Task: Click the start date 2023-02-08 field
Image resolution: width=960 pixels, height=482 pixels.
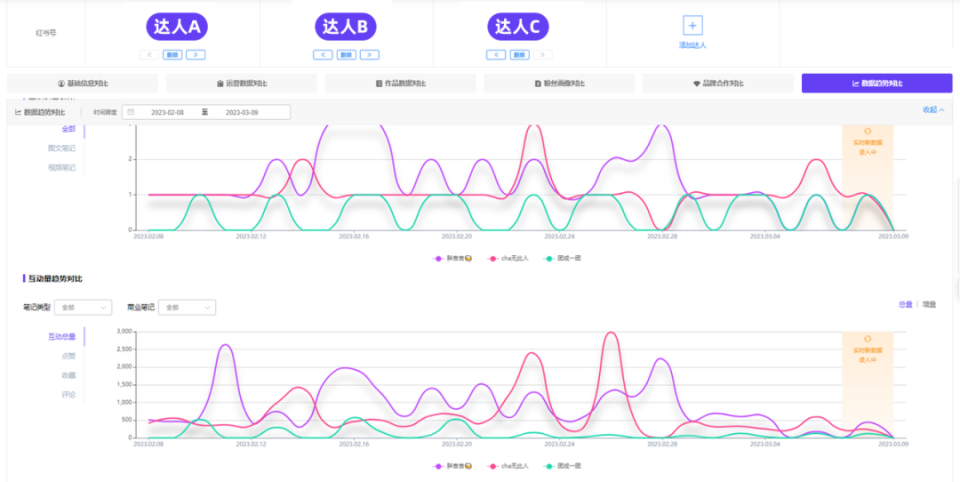Action: tap(167, 112)
